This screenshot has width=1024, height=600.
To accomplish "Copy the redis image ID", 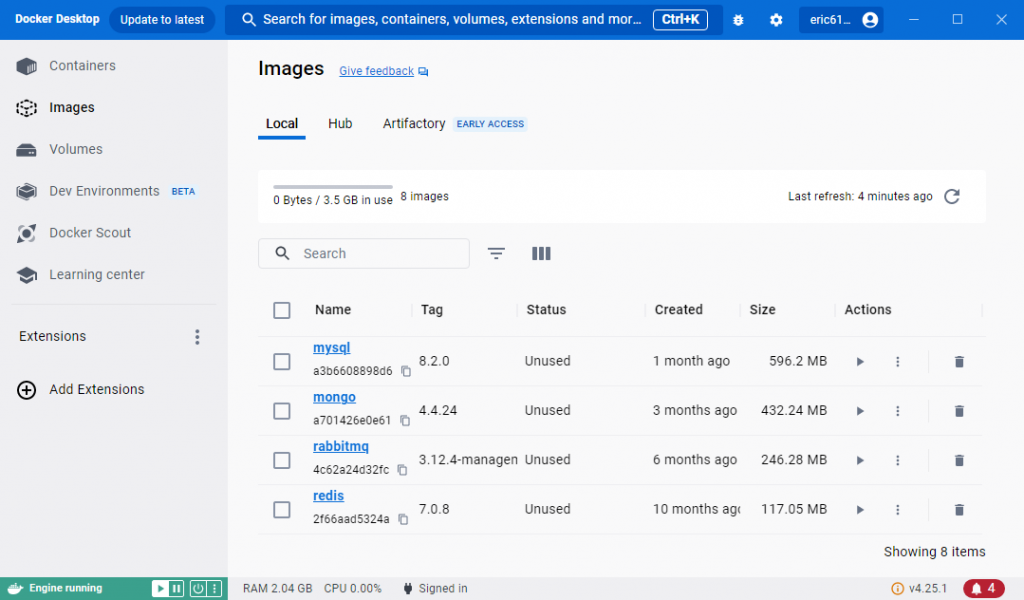I will coord(403,519).
